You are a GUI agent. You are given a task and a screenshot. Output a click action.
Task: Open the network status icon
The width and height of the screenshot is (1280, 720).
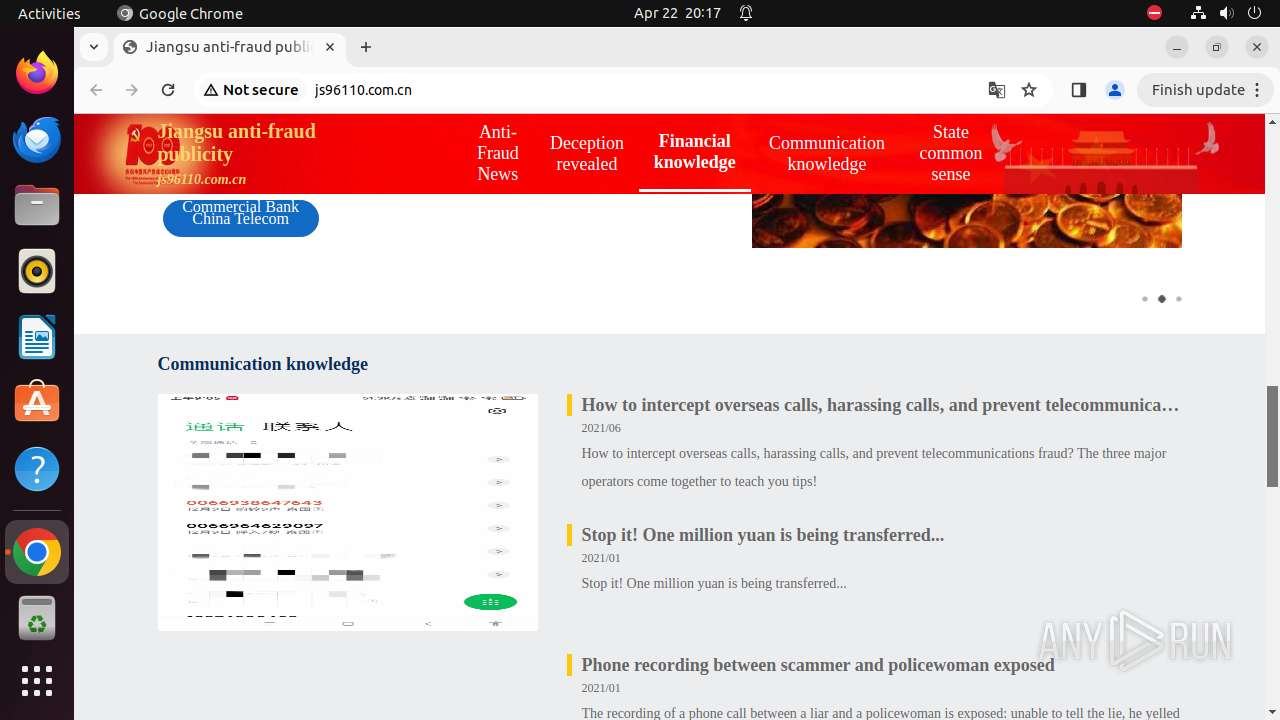coord(1198,13)
